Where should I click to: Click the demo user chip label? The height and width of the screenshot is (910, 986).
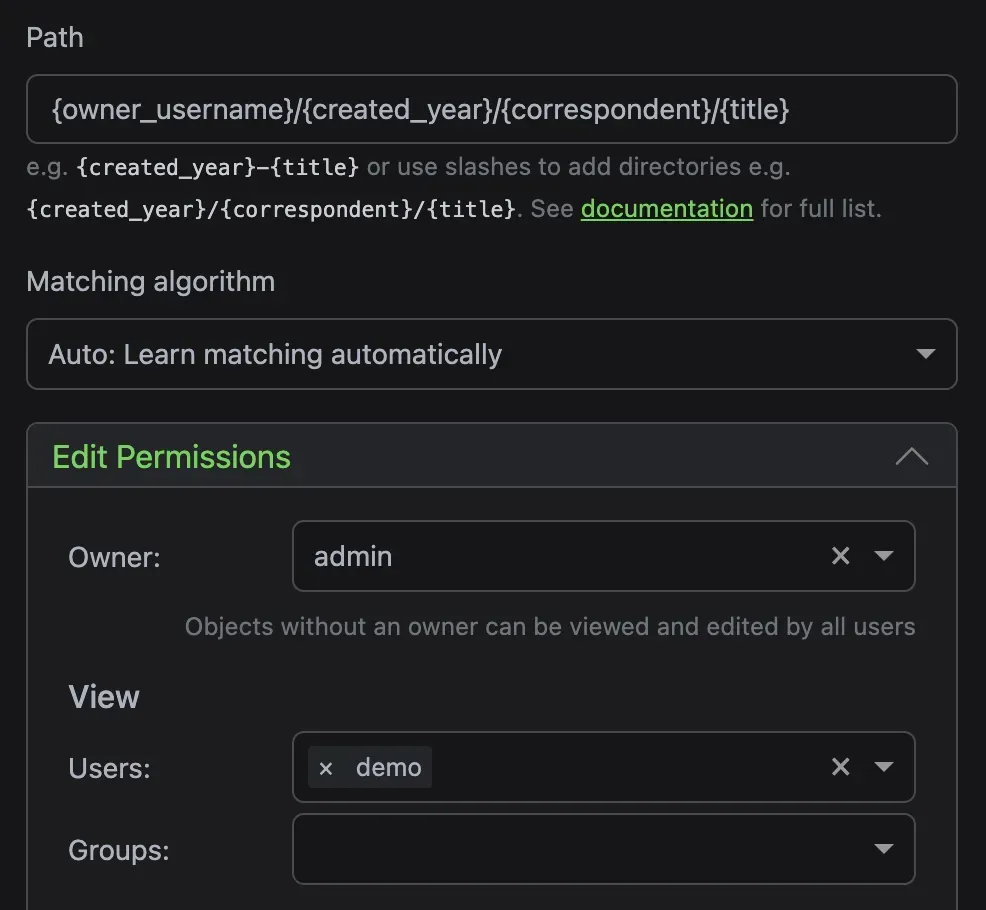pyautogui.click(x=389, y=767)
